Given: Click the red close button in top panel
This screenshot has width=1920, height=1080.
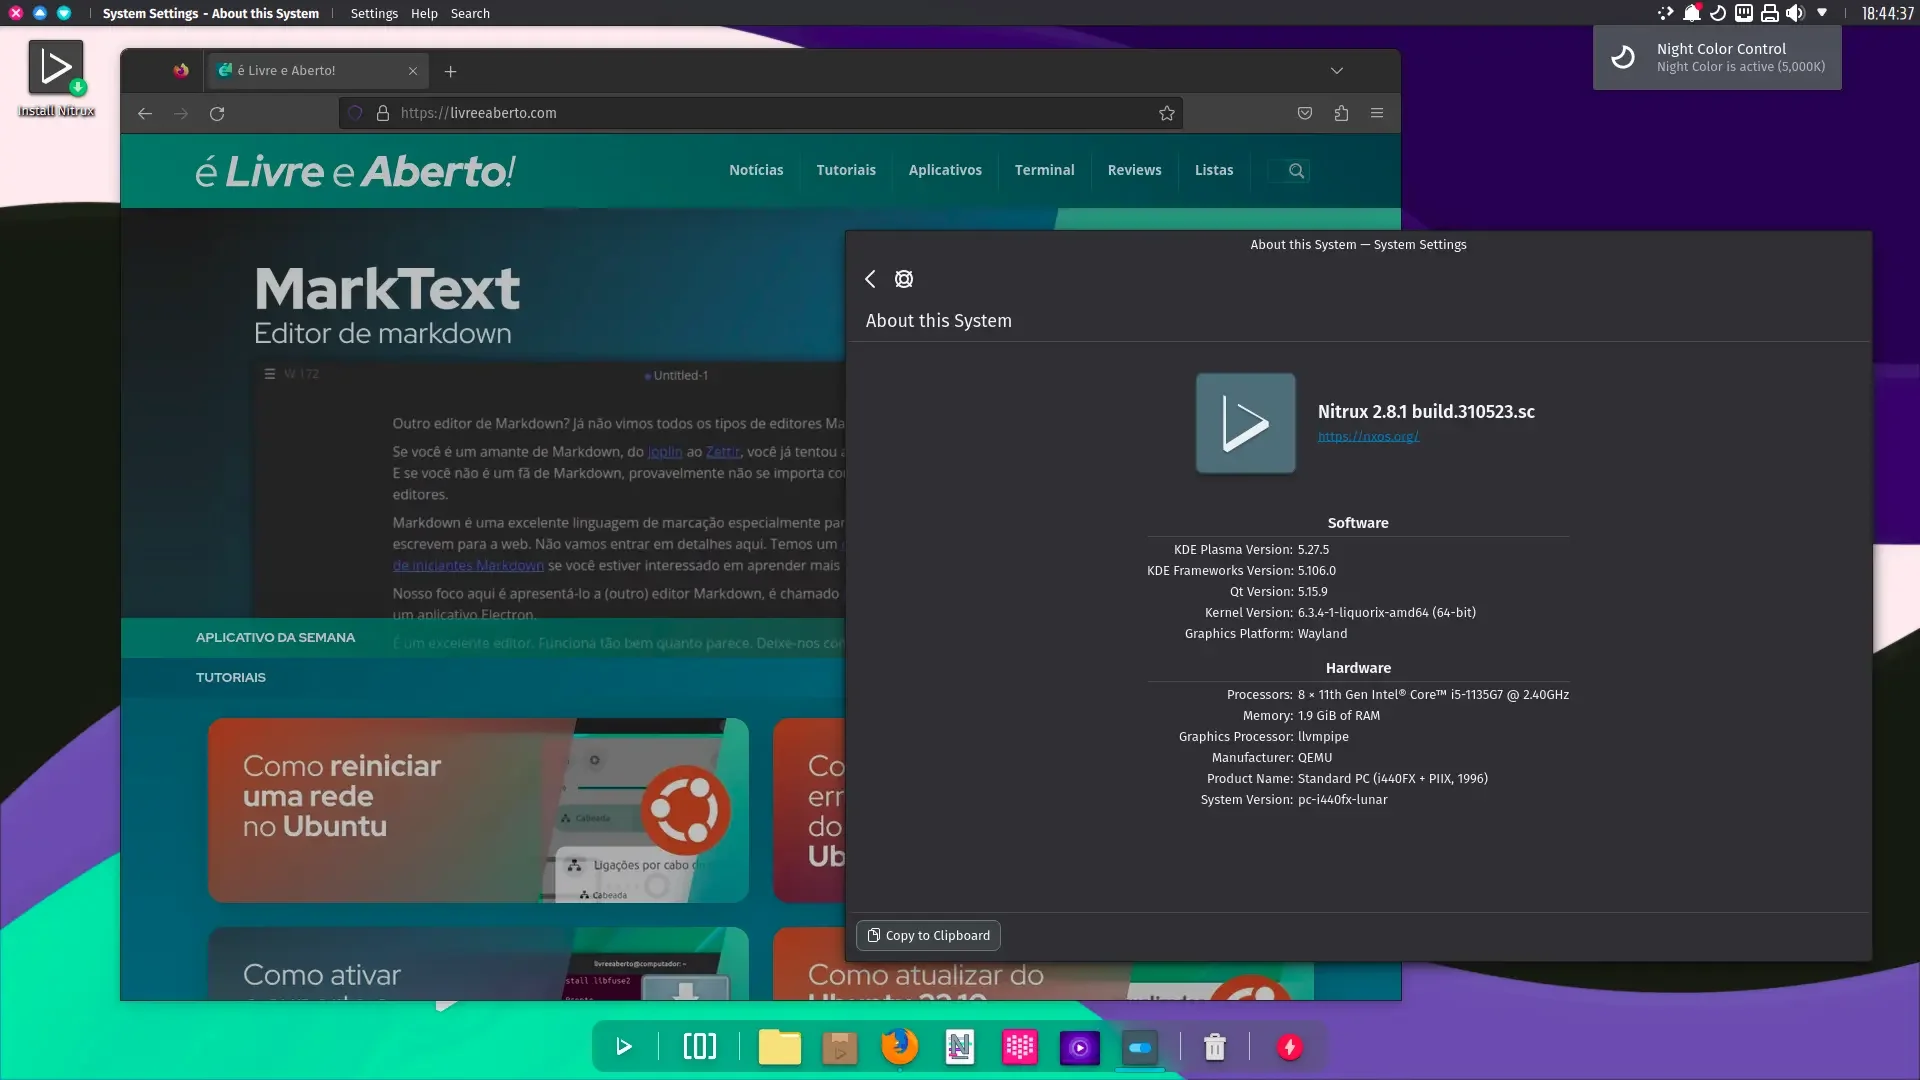Looking at the screenshot, I should 16,13.
